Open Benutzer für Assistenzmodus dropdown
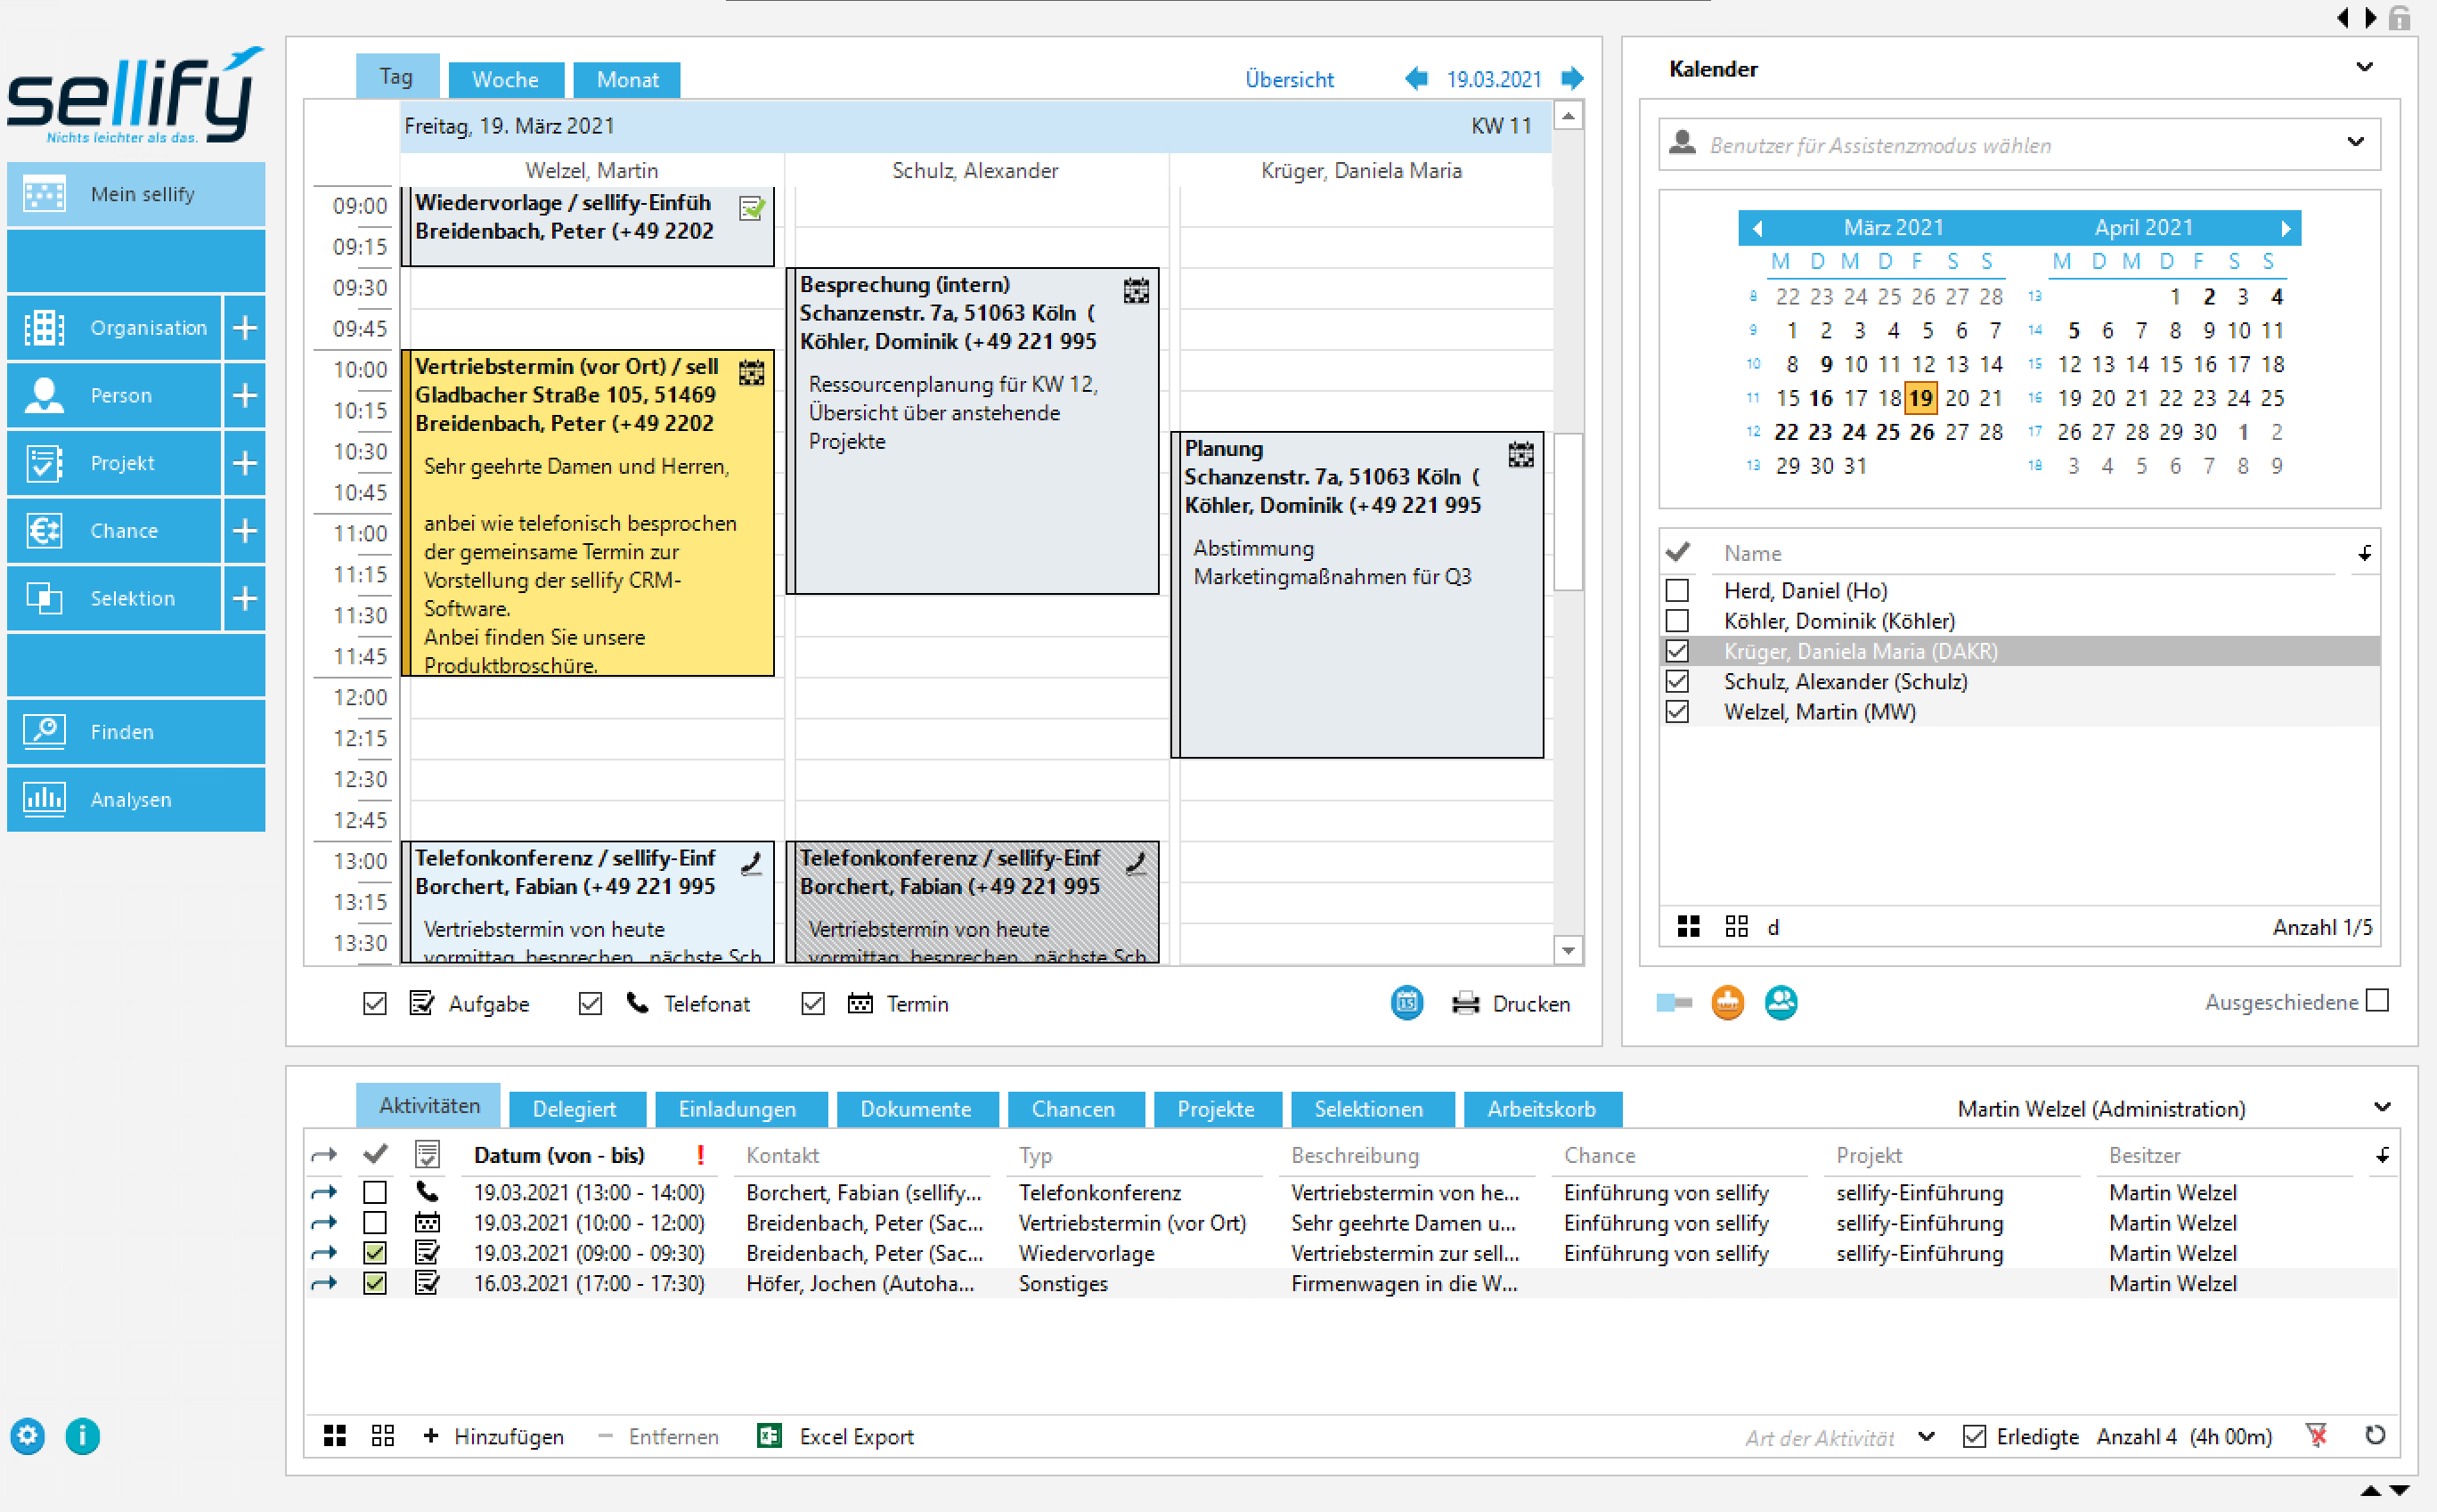Screen dimensions: 2437x1512 pos(2355,143)
